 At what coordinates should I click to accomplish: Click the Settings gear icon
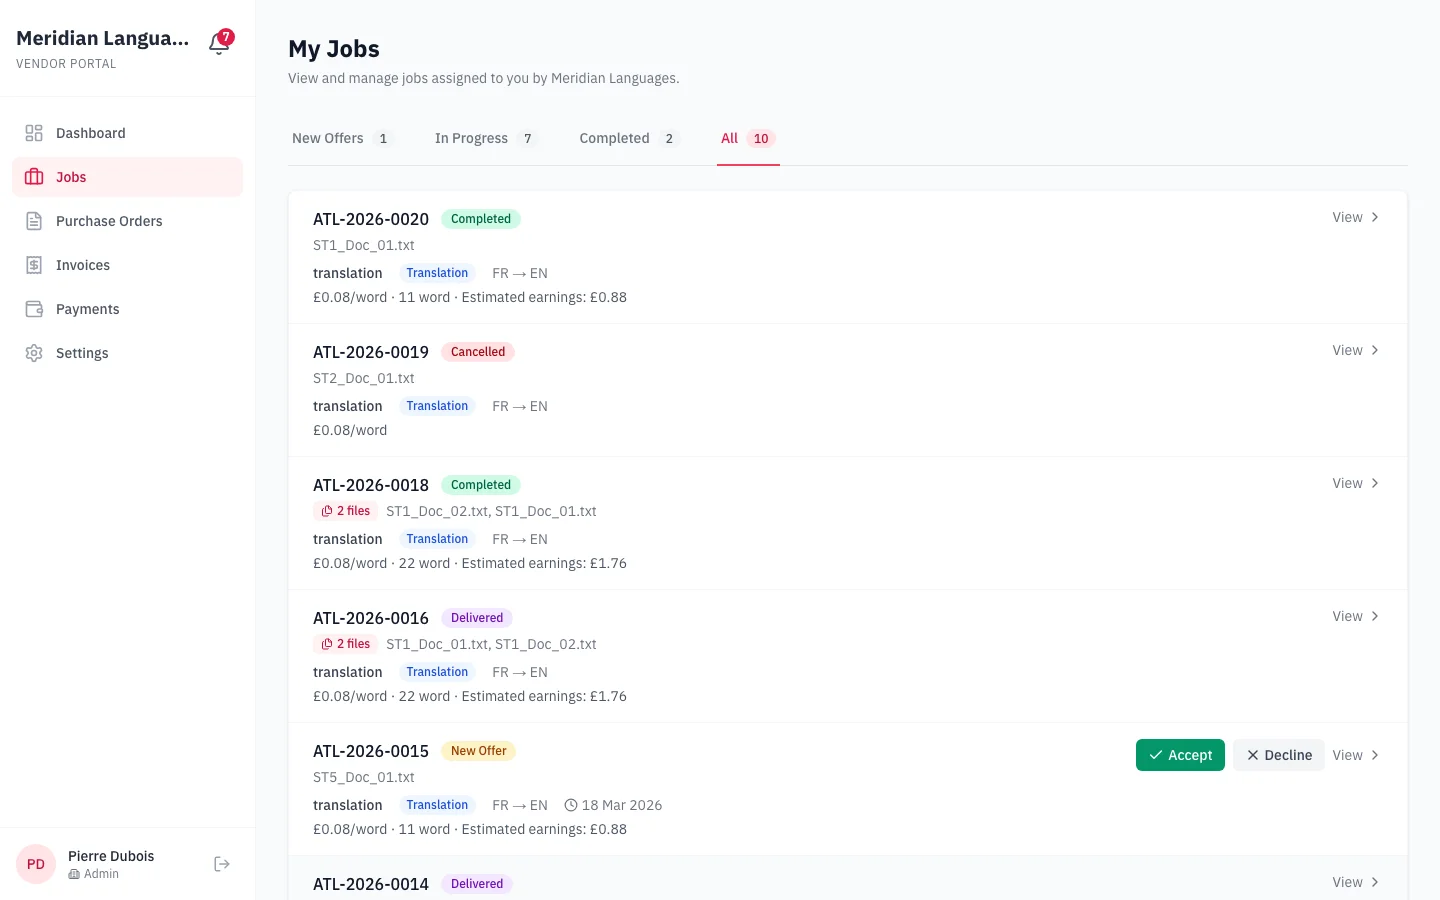[x=34, y=353]
